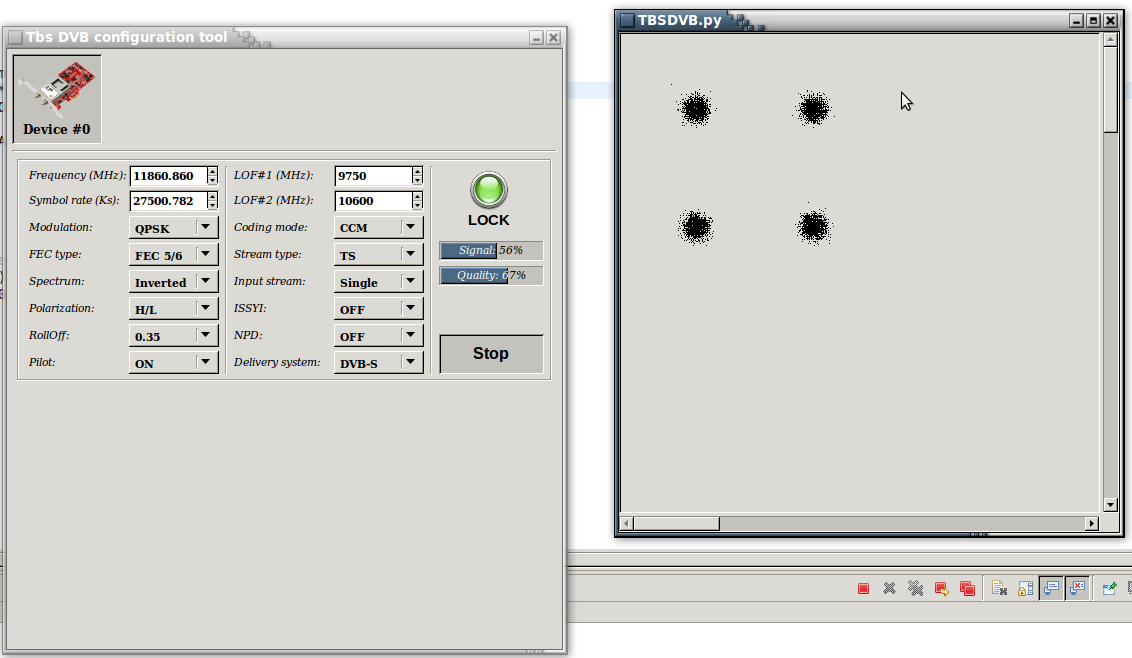Click the Clear Console document icon
This screenshot has height=658, width=1132.
coord(999,589)
